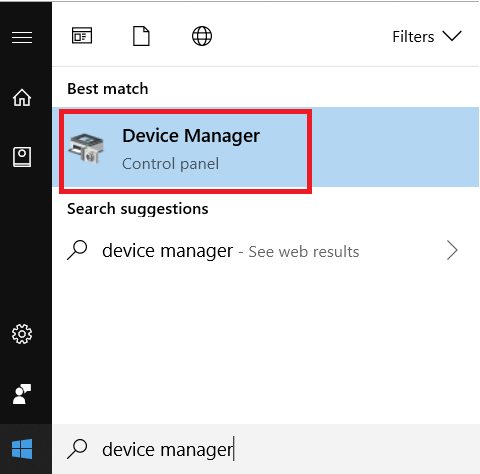
Task: Open Settings gear in the sidebar
Action: pos(22,334)
